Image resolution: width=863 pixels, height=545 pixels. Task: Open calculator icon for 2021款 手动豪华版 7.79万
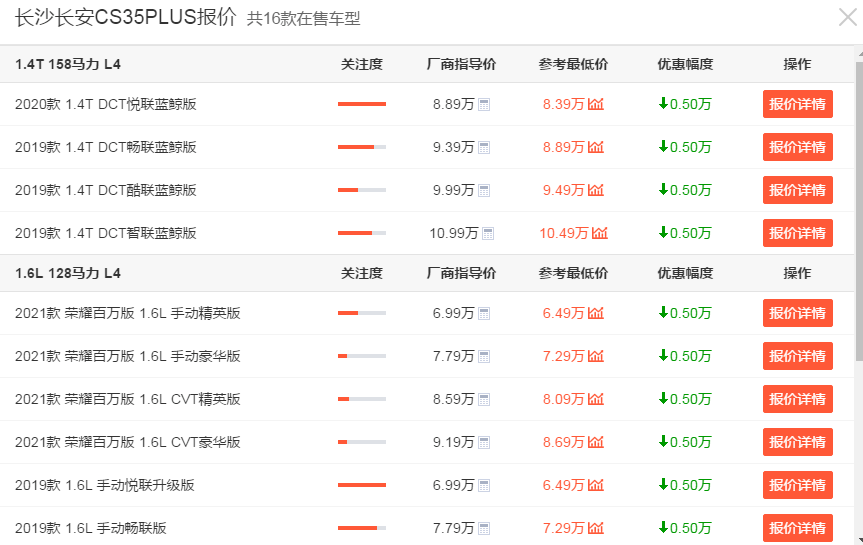(x=484, y=357)
